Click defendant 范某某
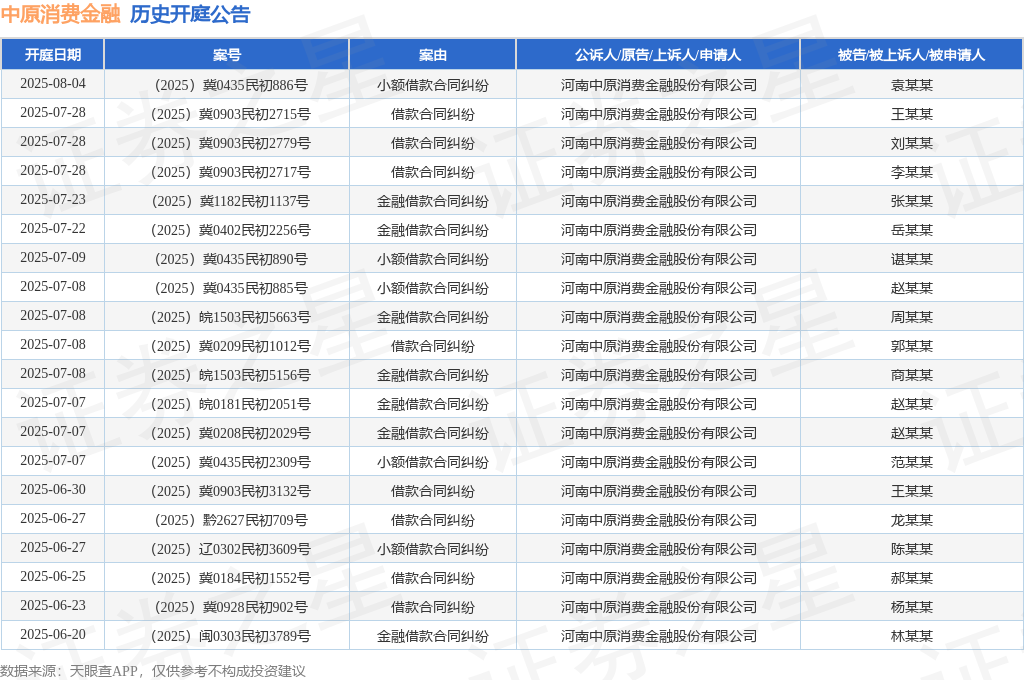This screenshot has width=1024, height=680. (912, 462)
